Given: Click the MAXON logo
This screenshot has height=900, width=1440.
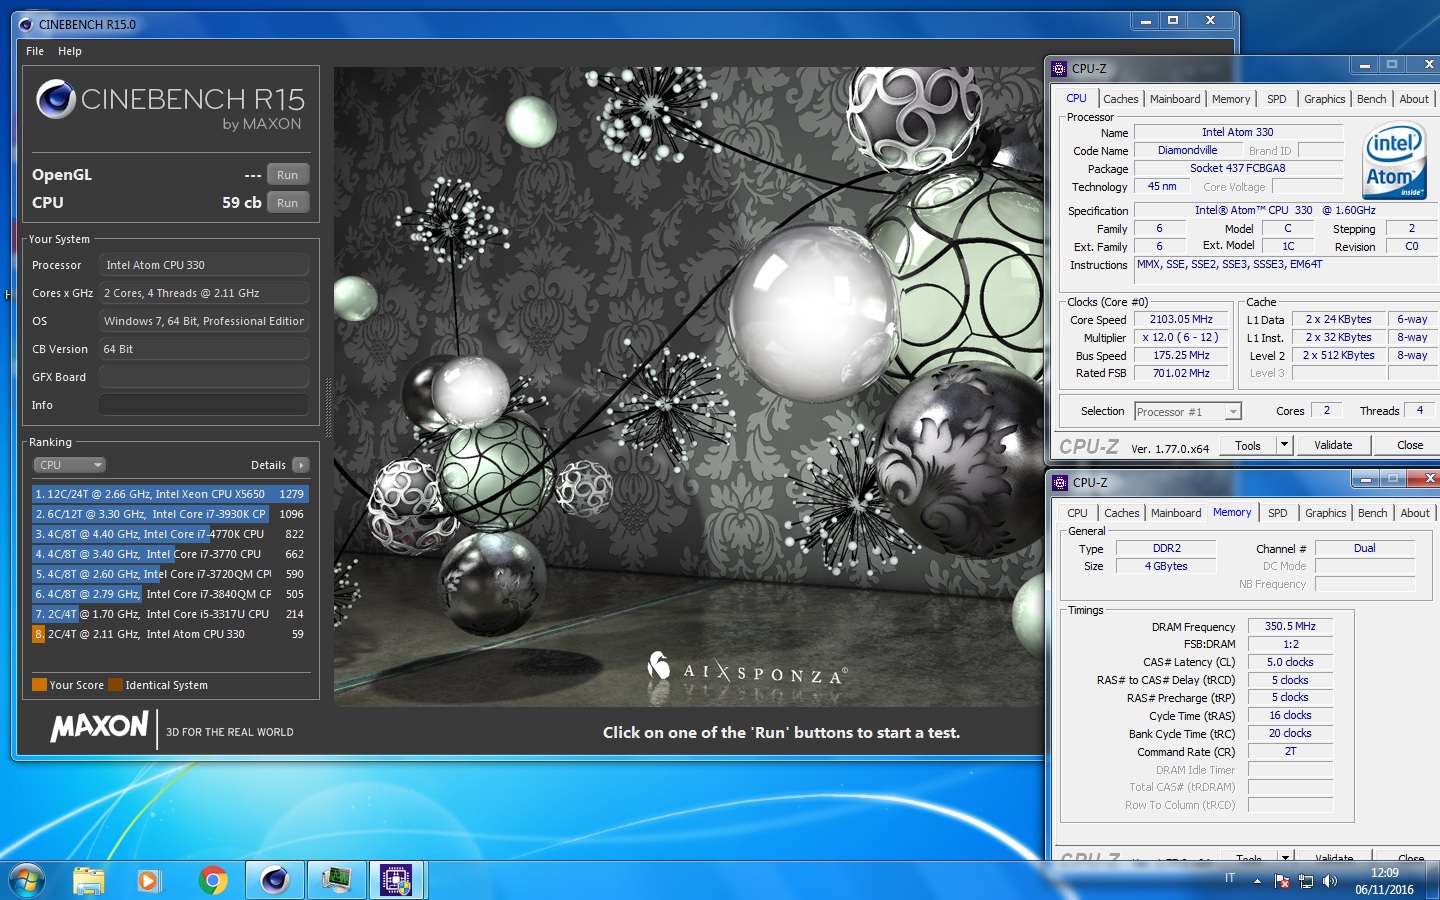Looking at the screenshot, I should [99, 727].
